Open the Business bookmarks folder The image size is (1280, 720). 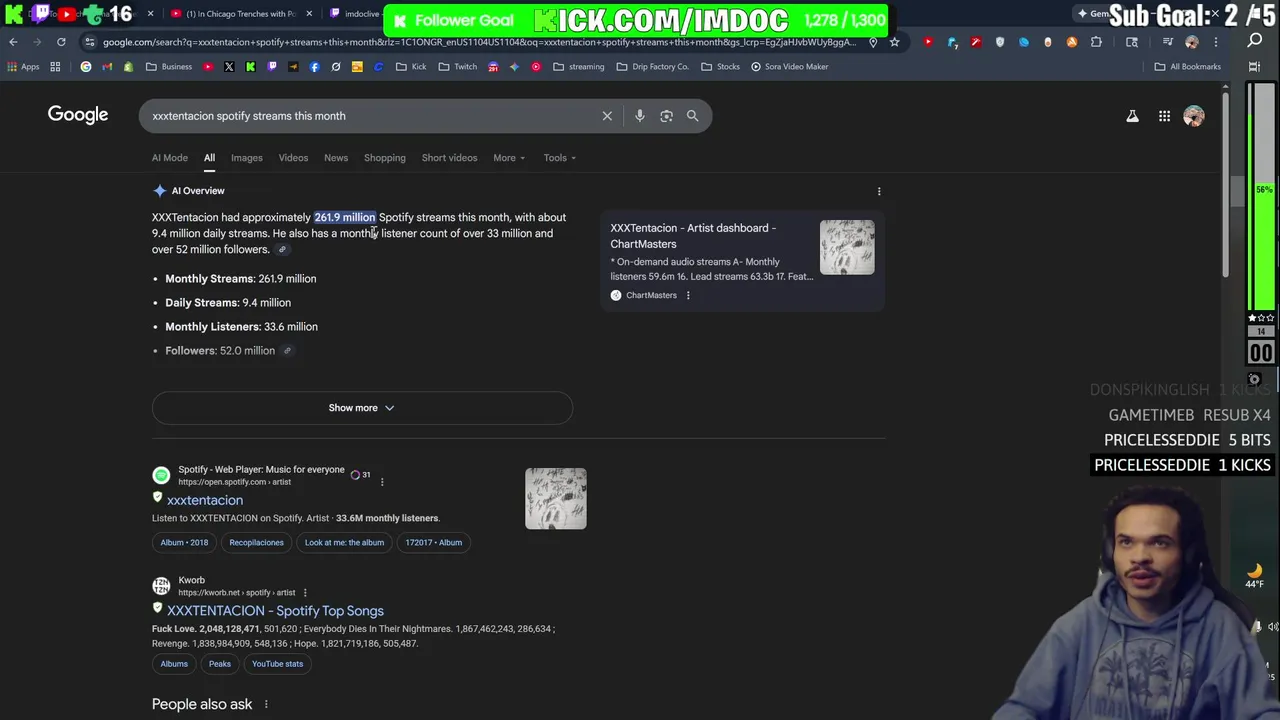pyautogui.click(x=169, y=67)
